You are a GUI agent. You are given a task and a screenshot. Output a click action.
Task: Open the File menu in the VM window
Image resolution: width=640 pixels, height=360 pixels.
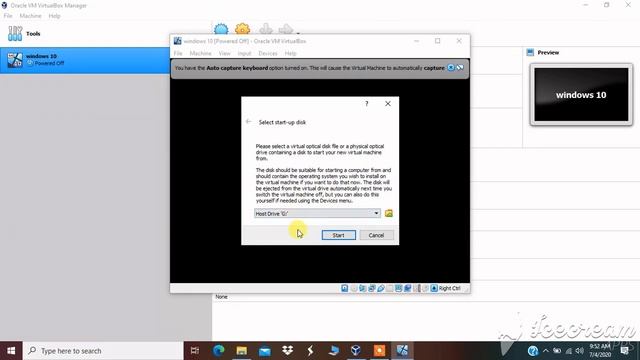178,53
